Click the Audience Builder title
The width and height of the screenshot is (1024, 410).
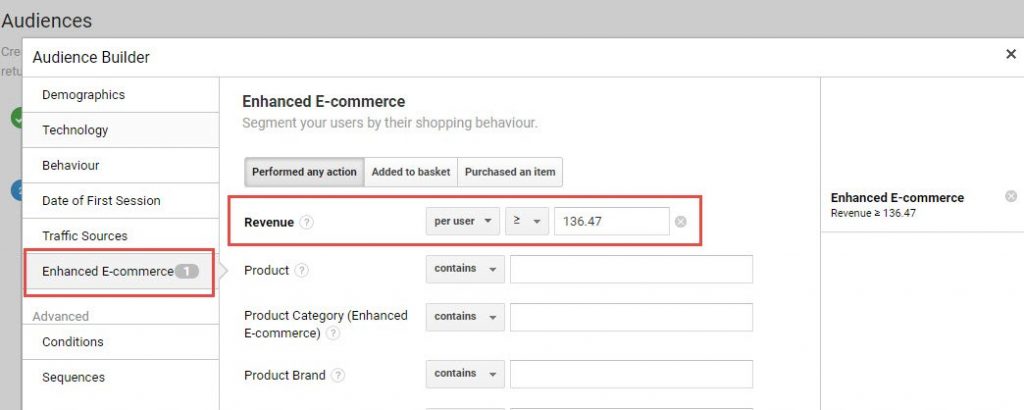pos(91,57)
